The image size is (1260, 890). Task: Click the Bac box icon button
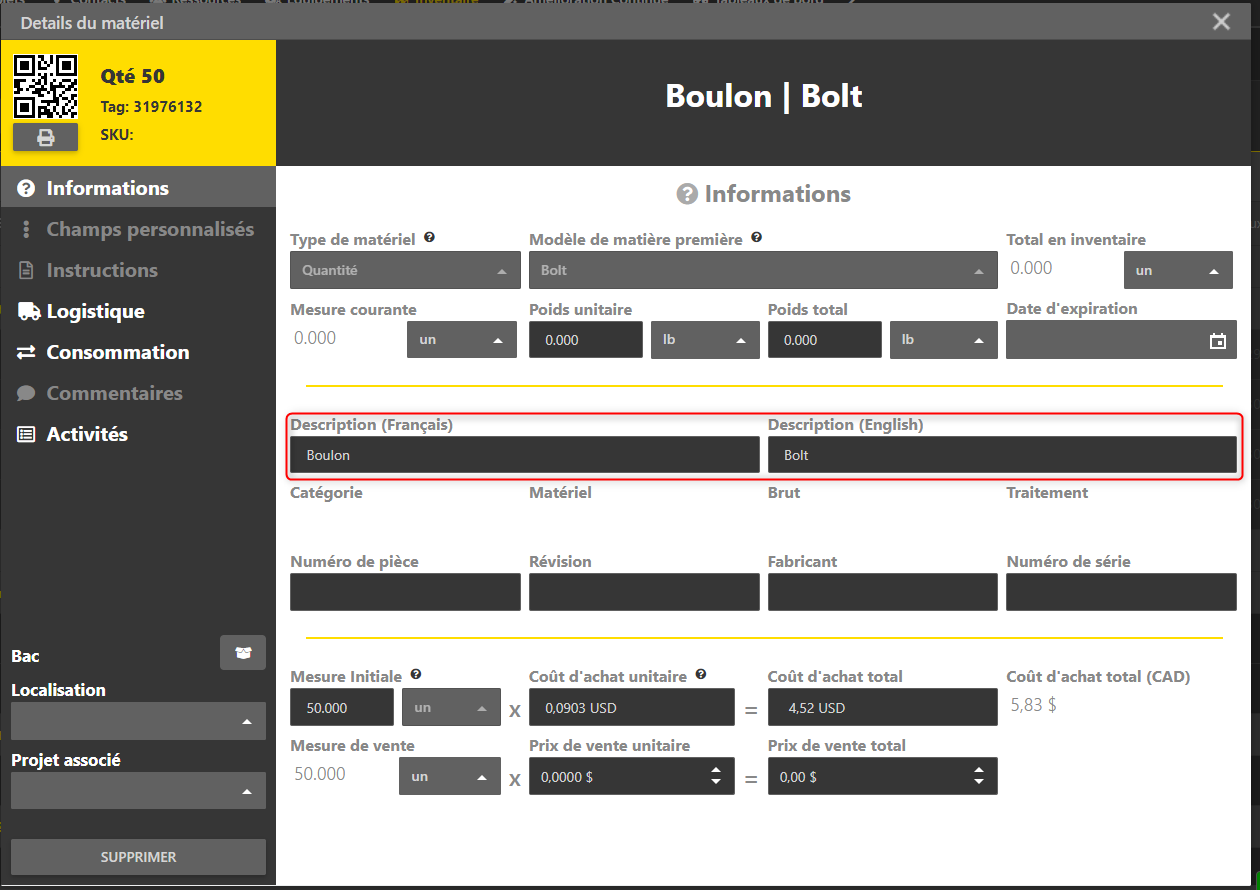point(243,653)
